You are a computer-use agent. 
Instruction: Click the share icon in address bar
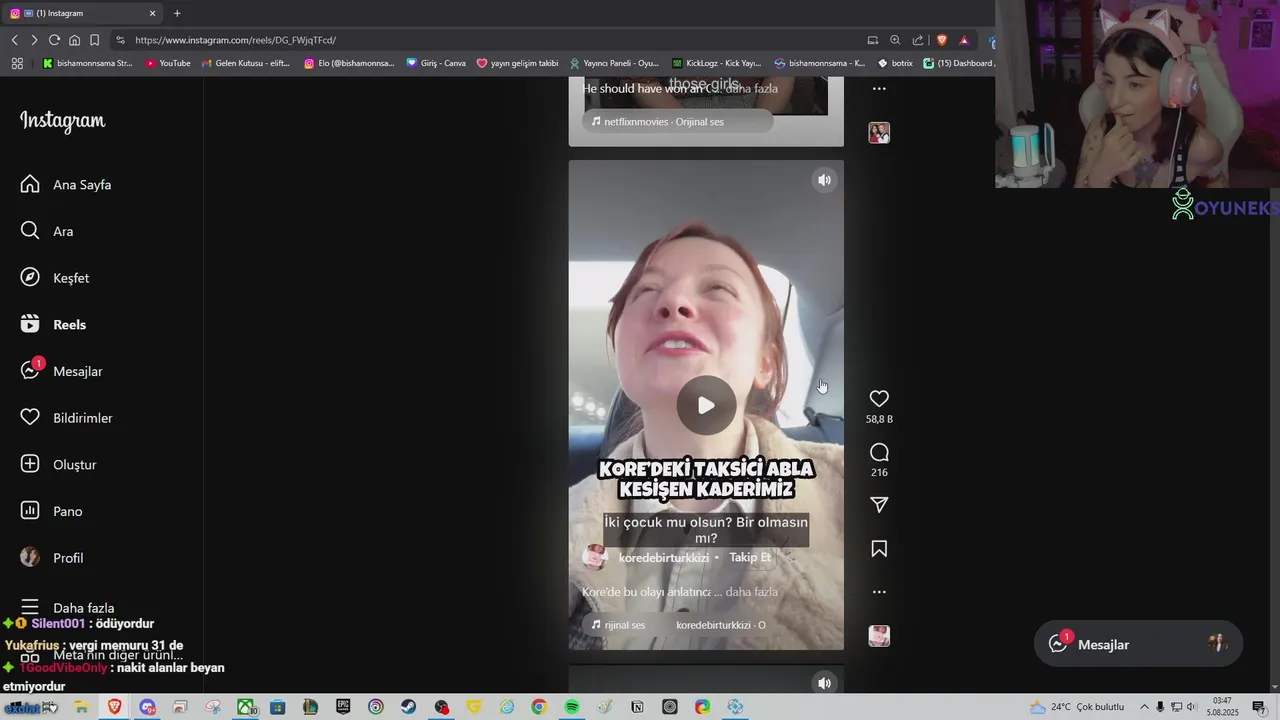click(918, 40)
